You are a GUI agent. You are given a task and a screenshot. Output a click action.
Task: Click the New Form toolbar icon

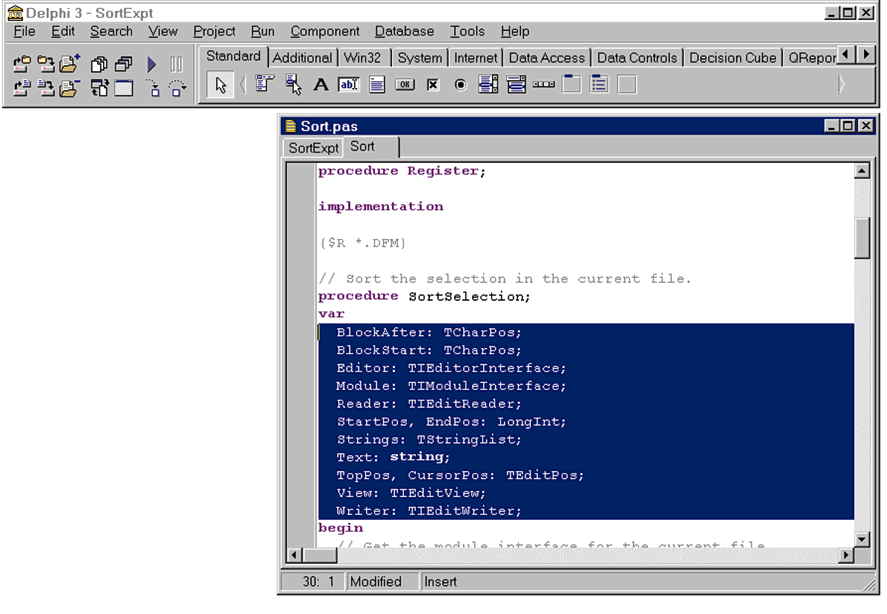click(123, 88)
